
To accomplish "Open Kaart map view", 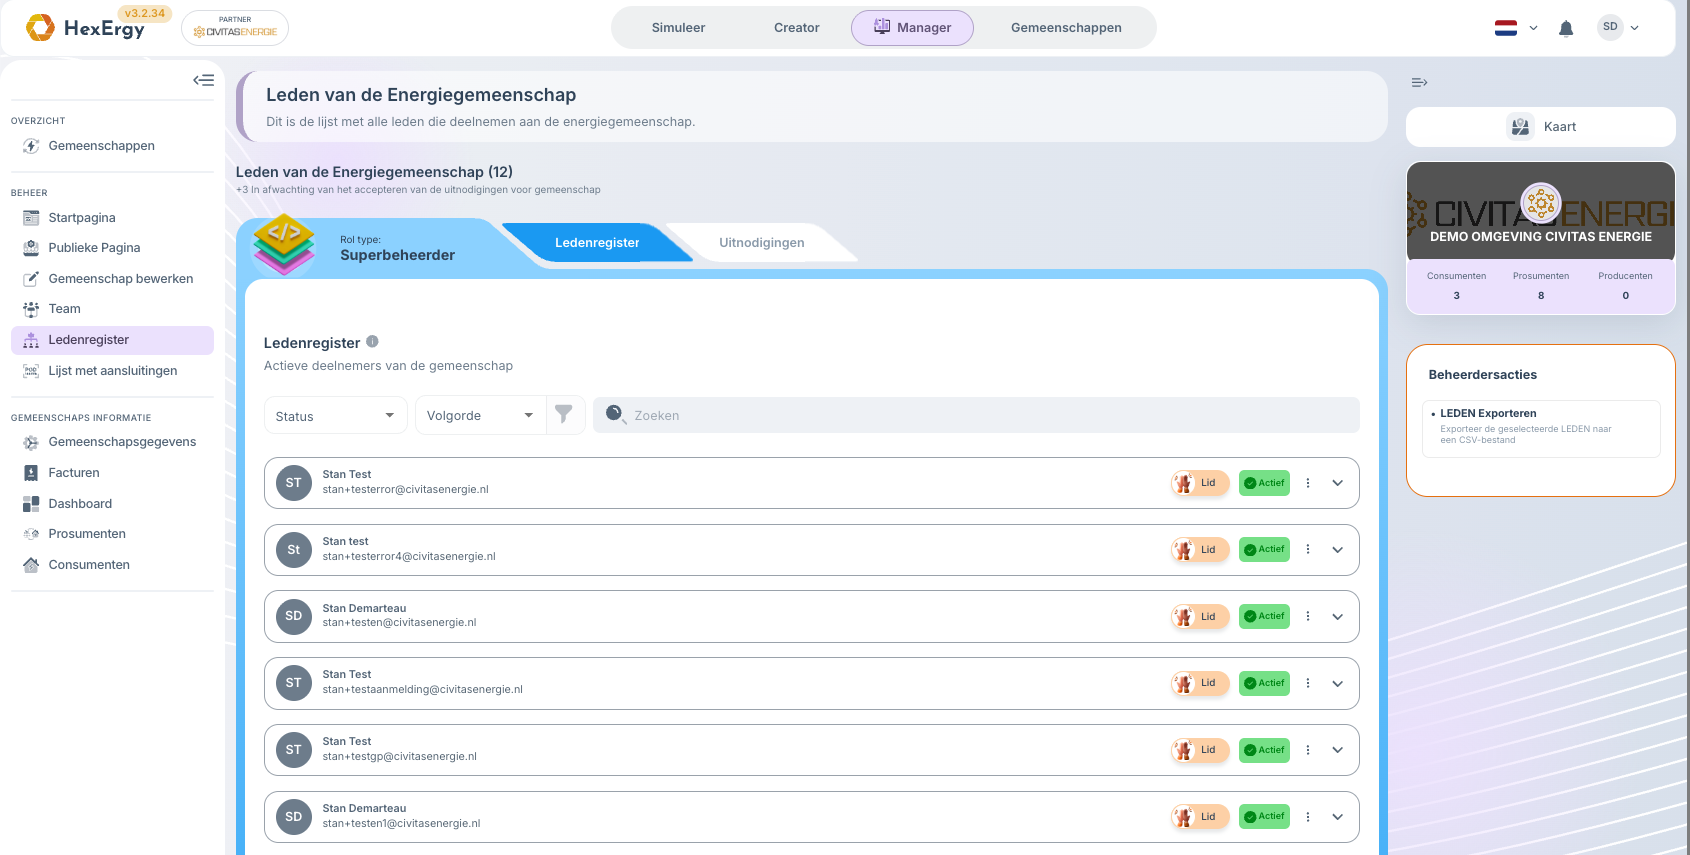I will point(1541,127).
